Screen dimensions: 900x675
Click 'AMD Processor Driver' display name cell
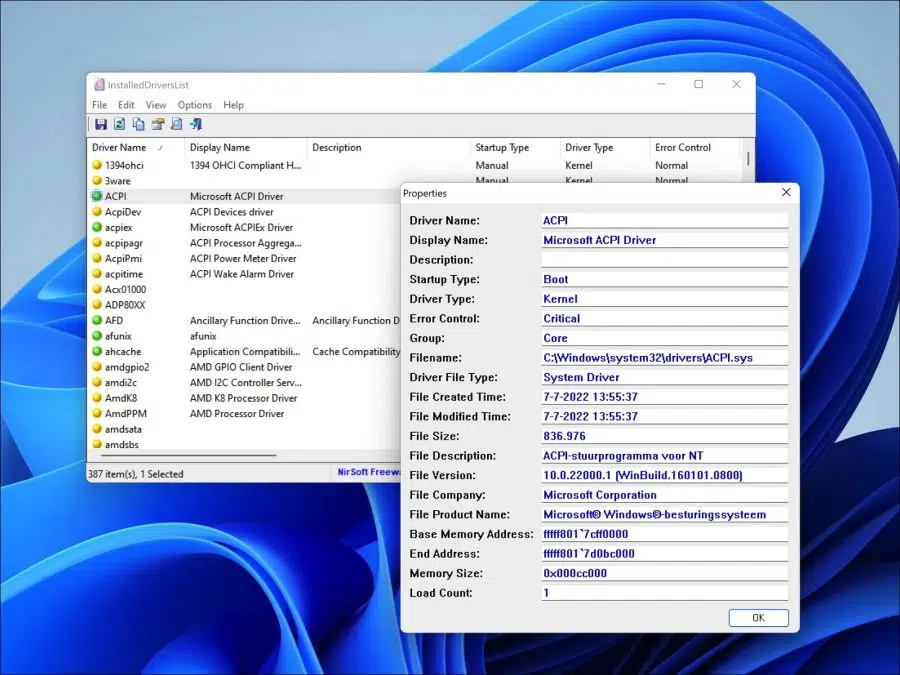tap(236, 413)
